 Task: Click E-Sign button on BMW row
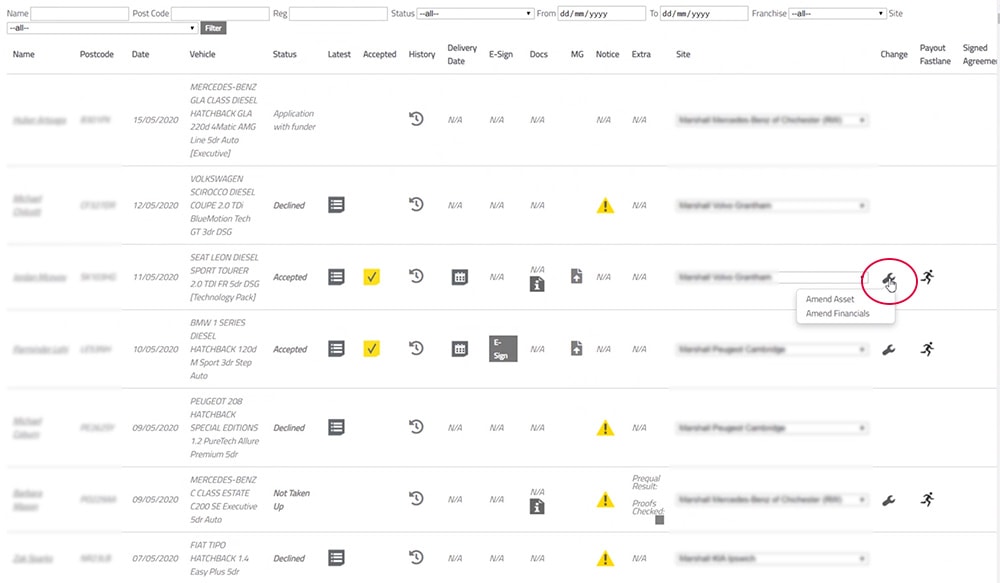pos(503,349)
